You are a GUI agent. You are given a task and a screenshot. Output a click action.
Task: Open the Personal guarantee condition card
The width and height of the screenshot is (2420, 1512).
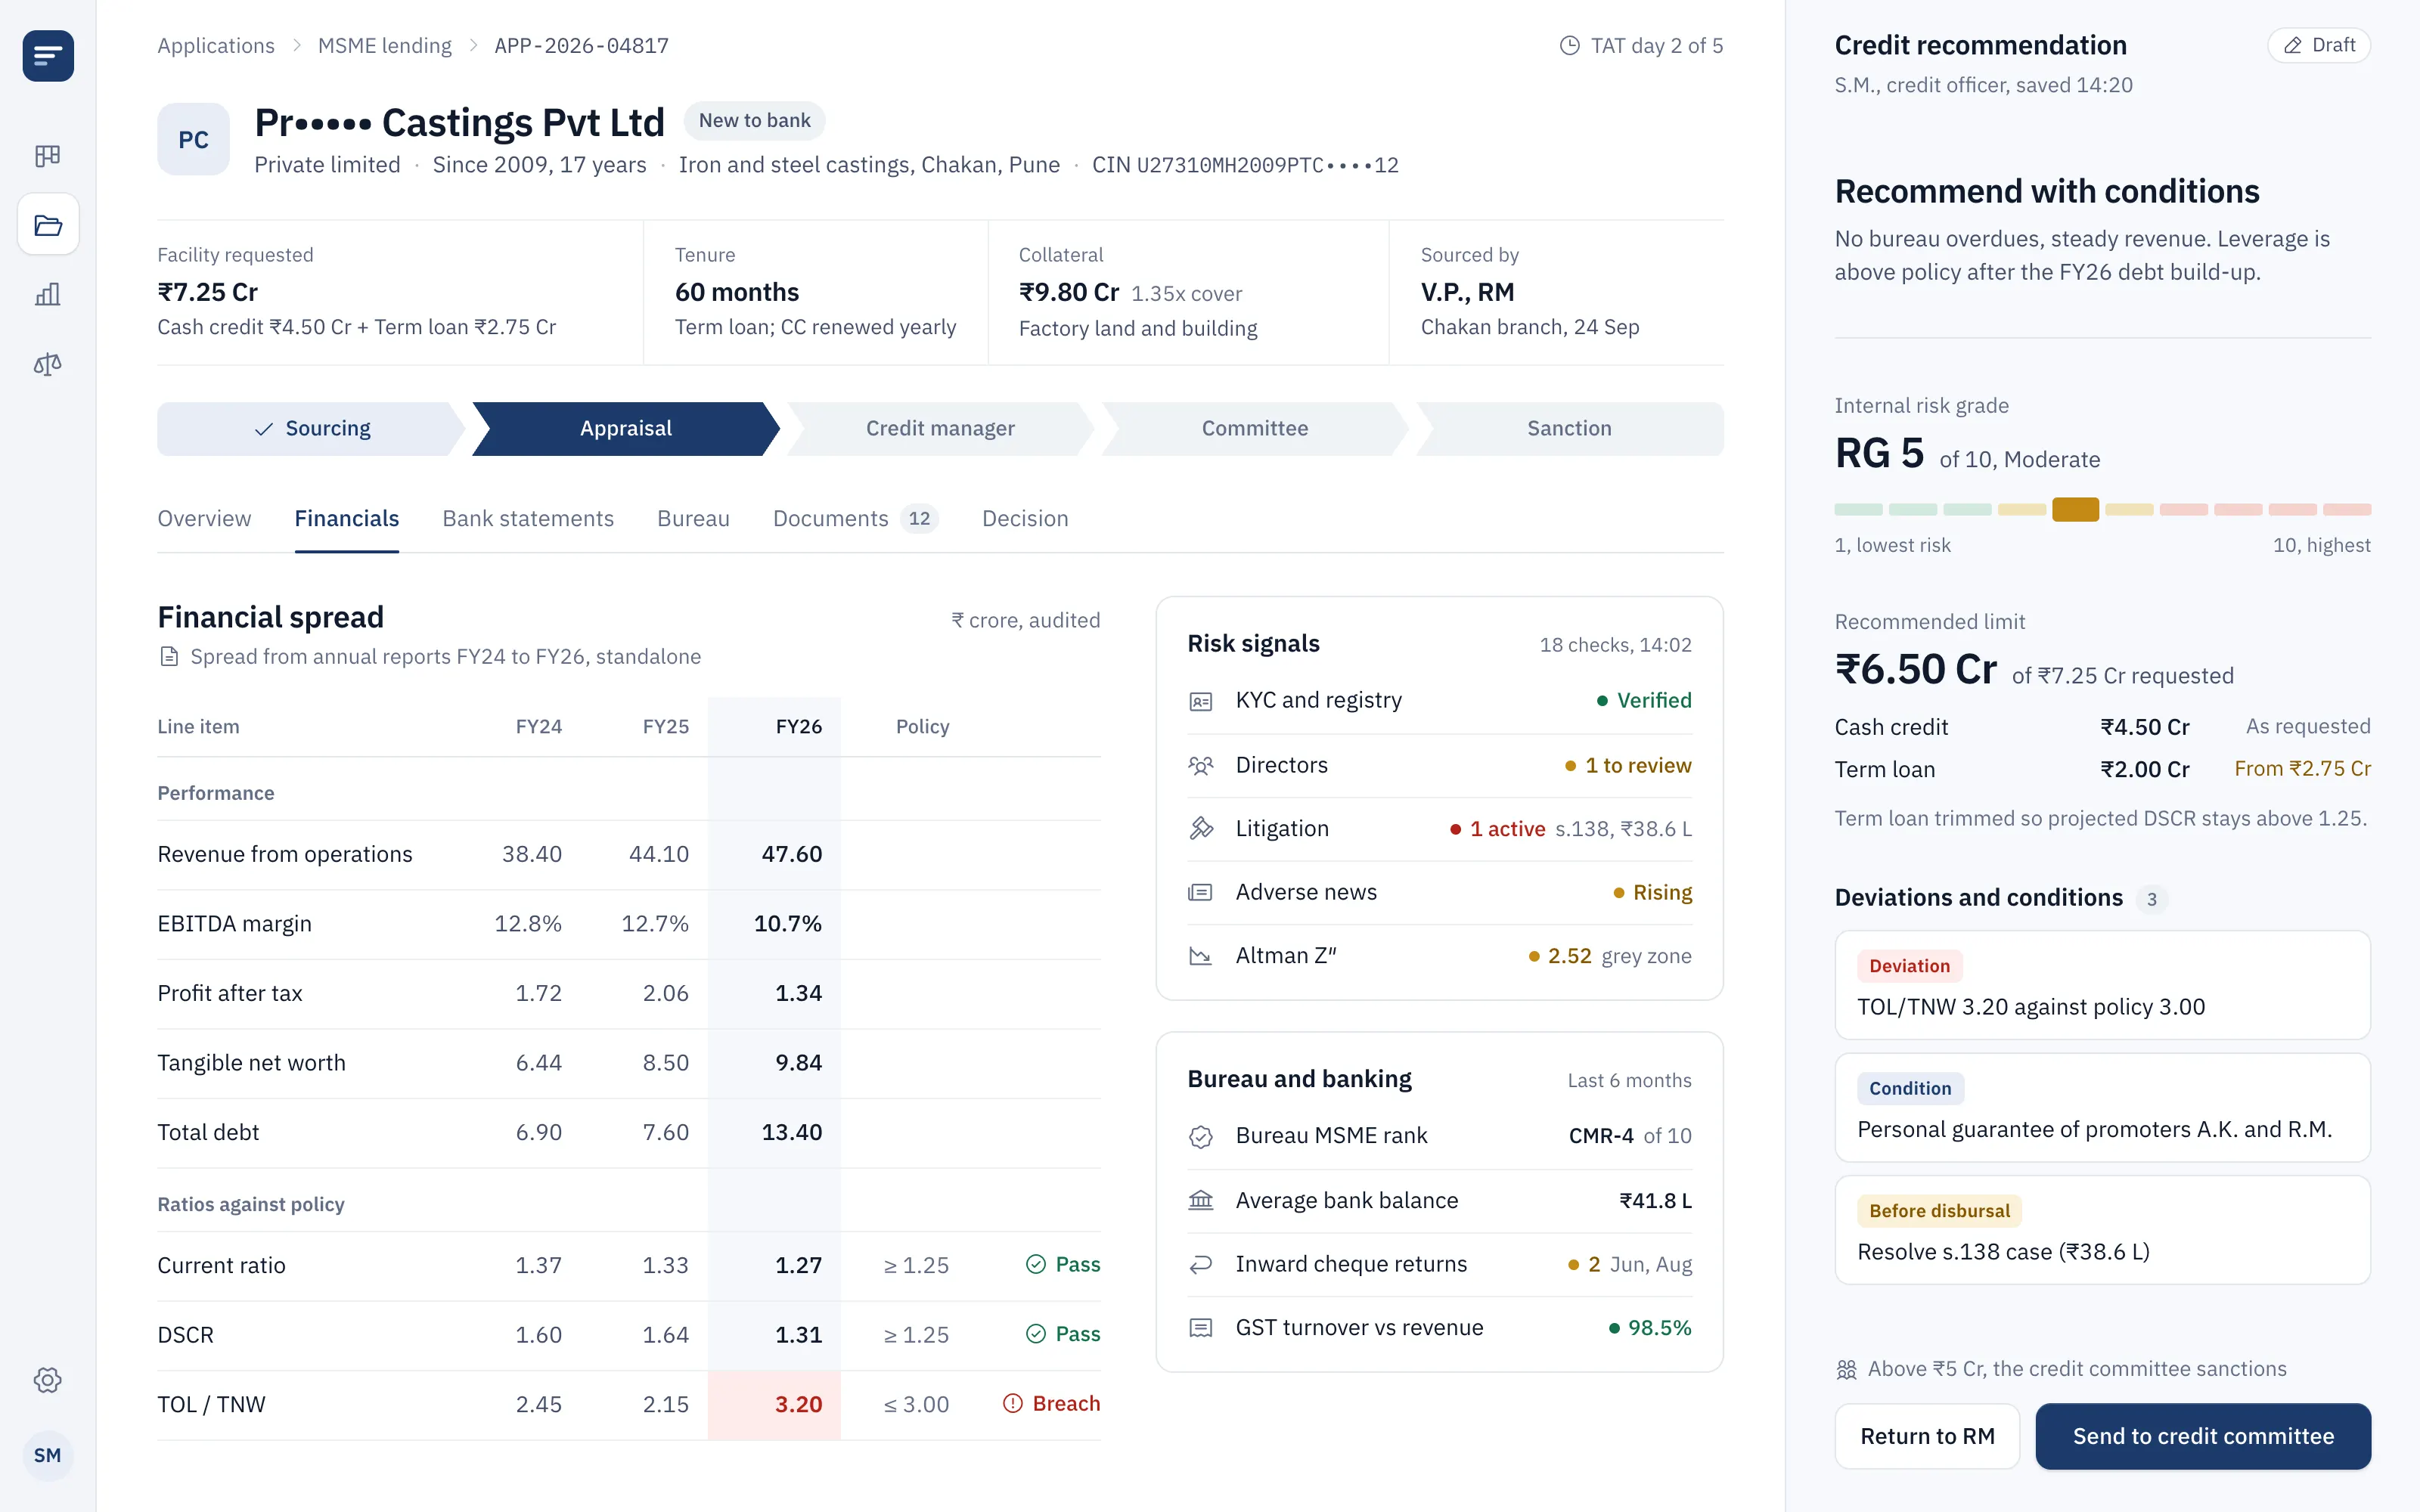click(2102, 1107)
